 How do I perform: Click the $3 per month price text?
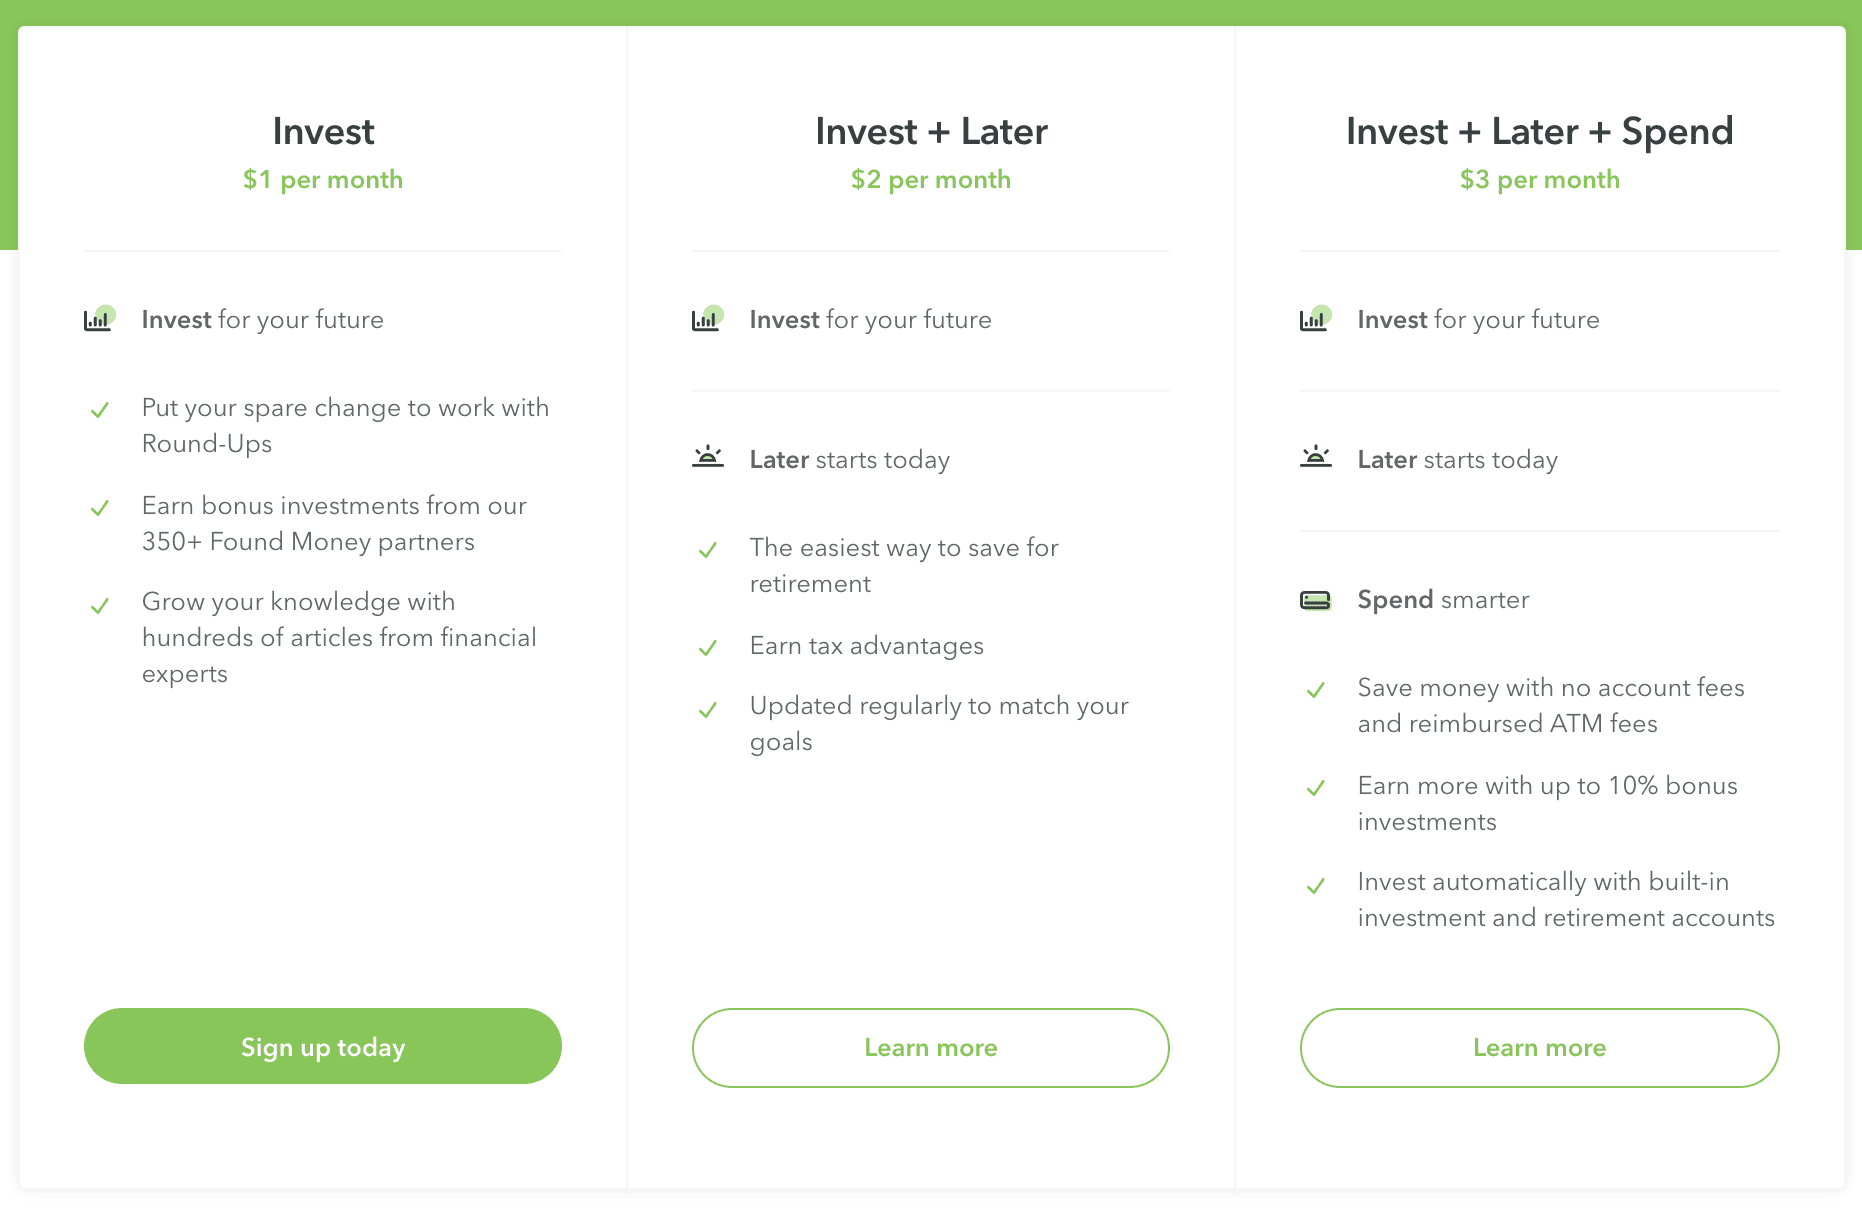click(x=1539, y=179)
